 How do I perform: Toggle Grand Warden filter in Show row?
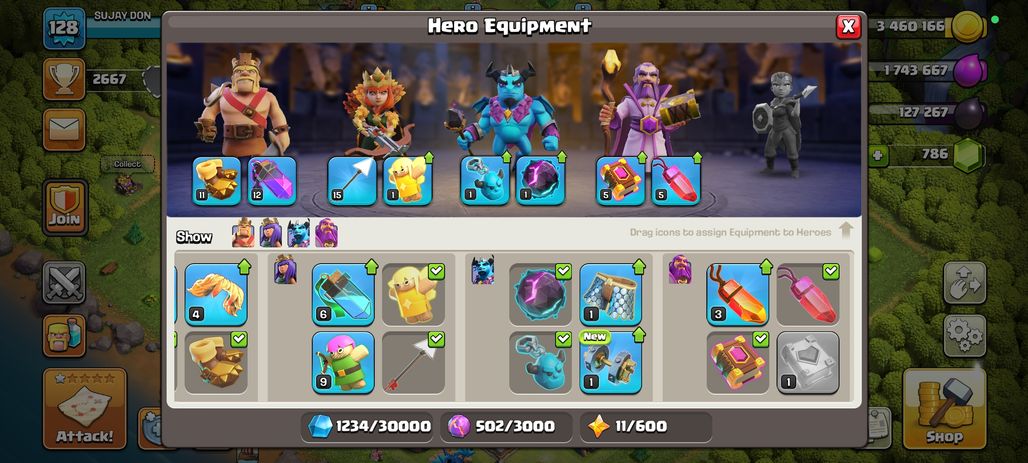click(x=326, y=233)
